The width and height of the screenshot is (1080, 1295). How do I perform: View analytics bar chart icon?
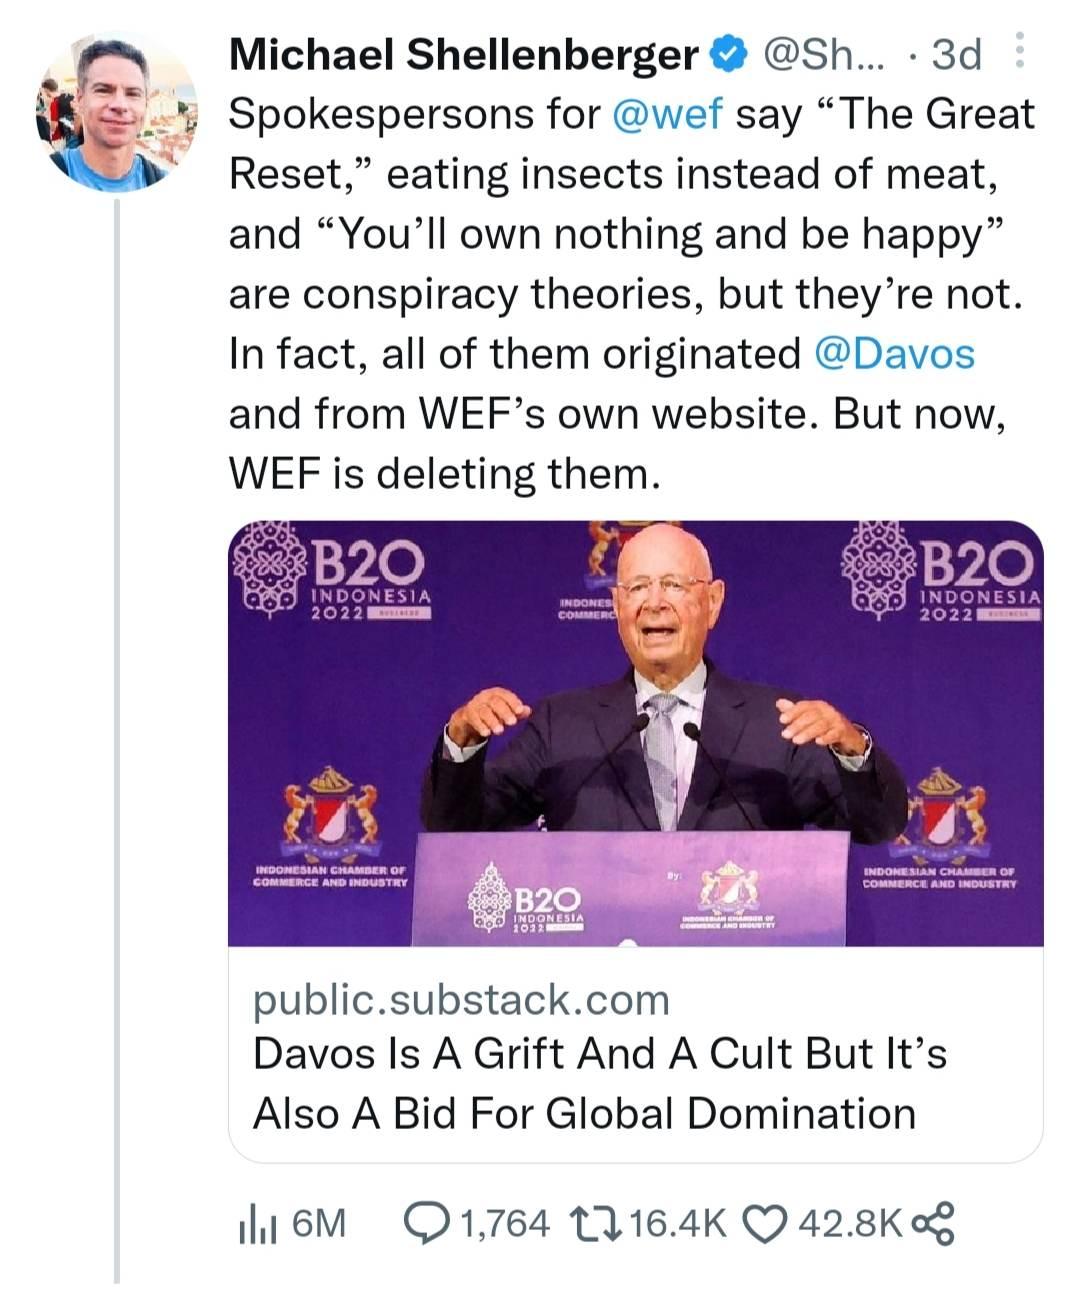[257, 1224]
